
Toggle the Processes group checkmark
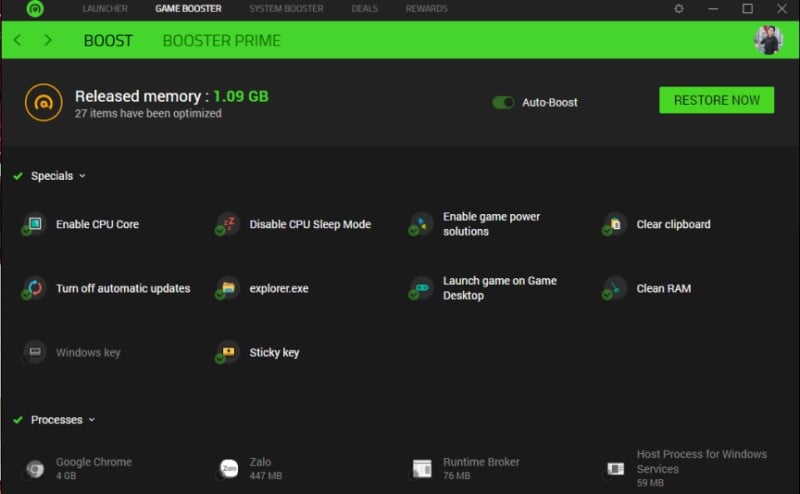18,420
